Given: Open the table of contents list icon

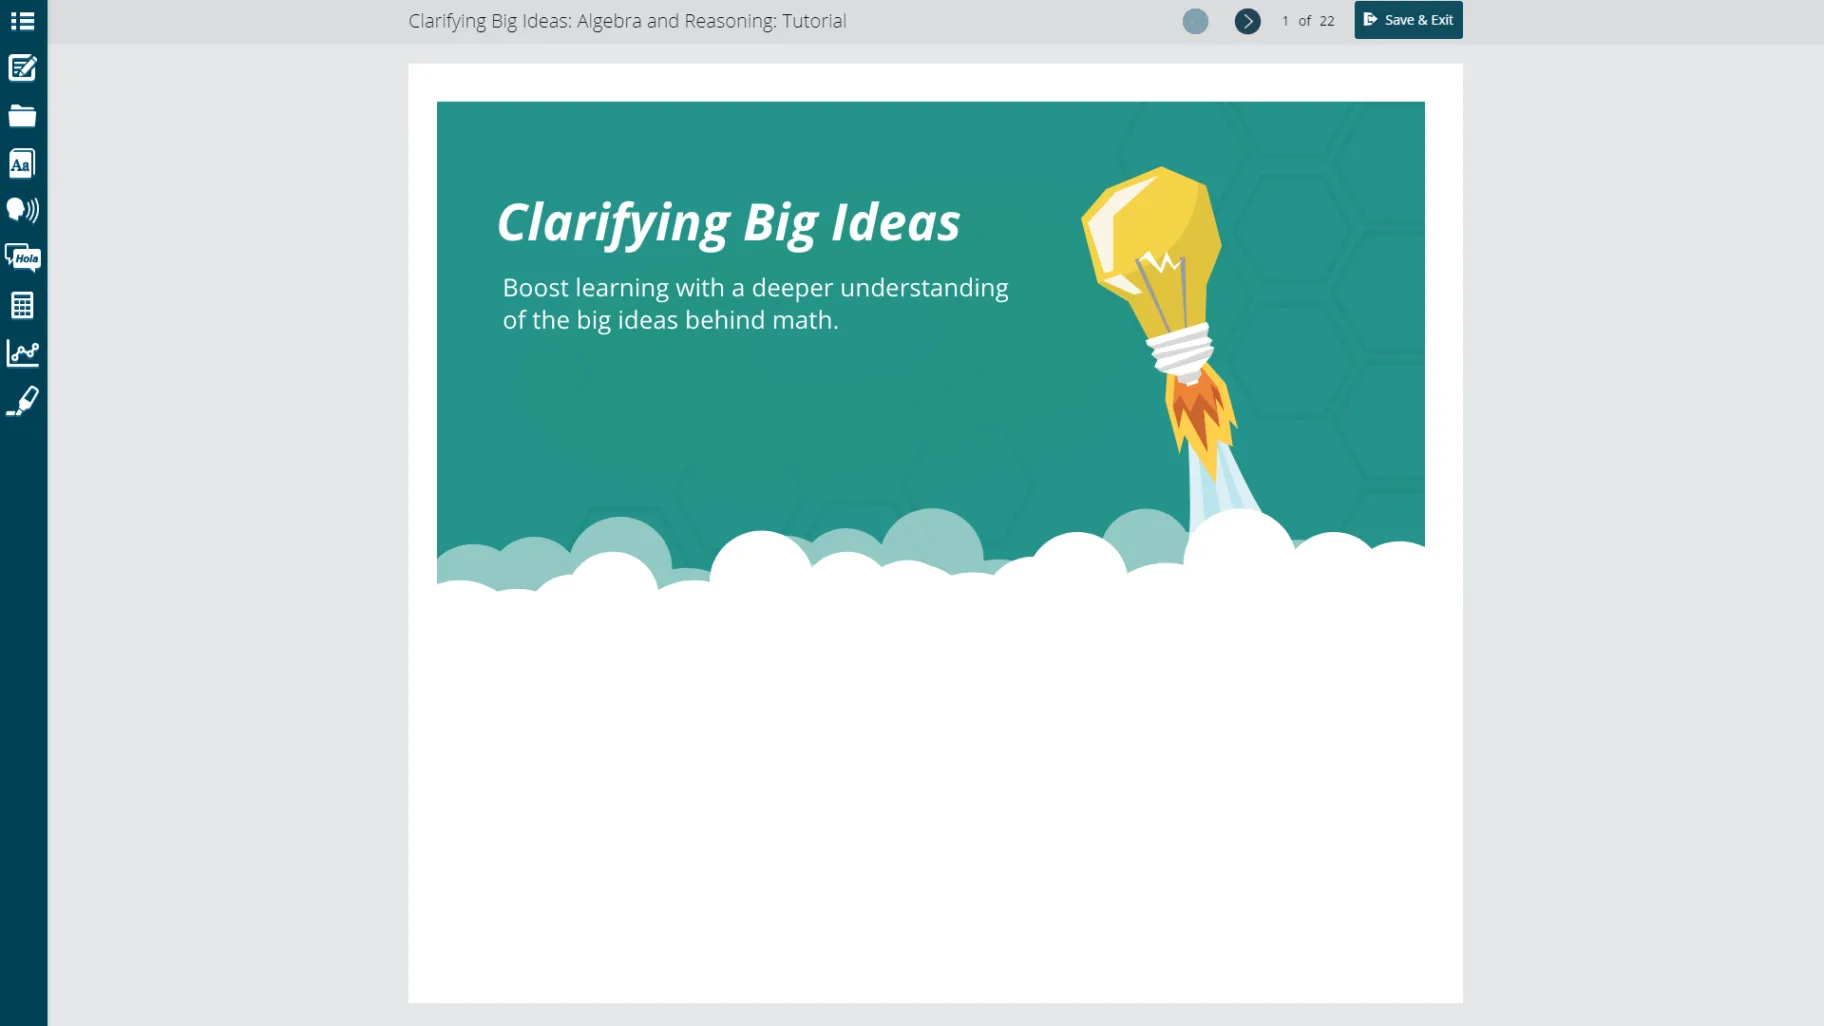Looking at the screenshot, I should pos(22,21).
